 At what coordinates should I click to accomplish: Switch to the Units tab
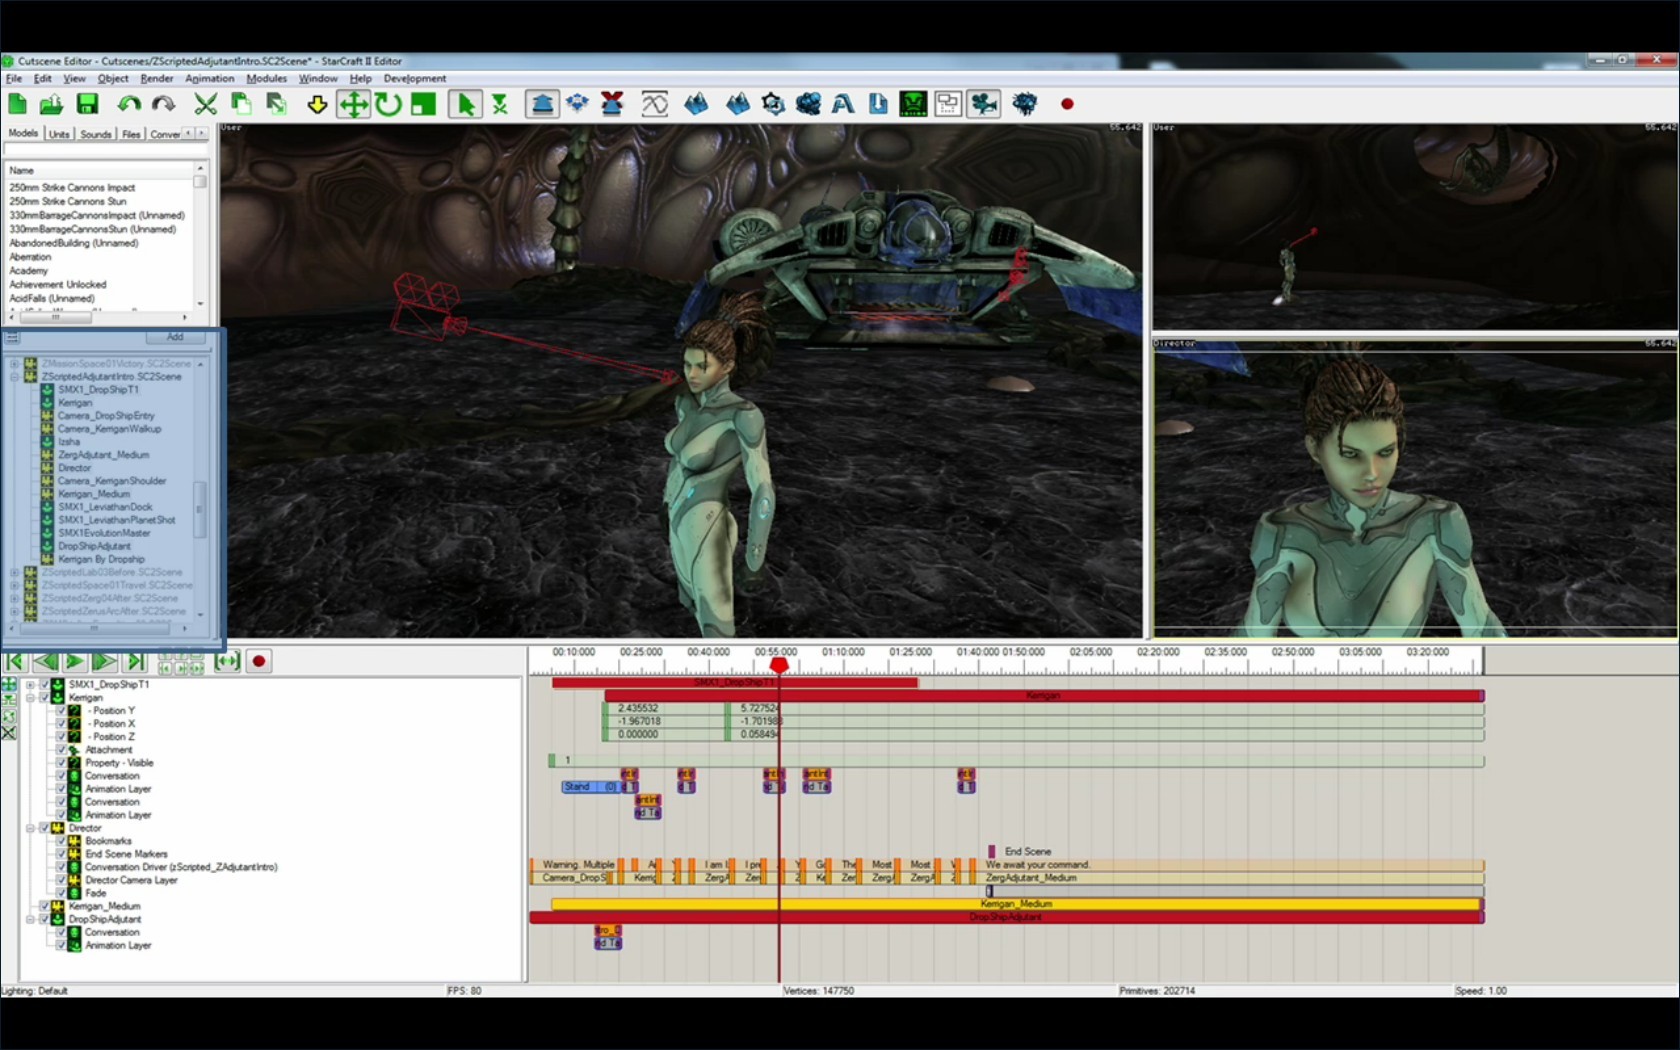(59, 134)
